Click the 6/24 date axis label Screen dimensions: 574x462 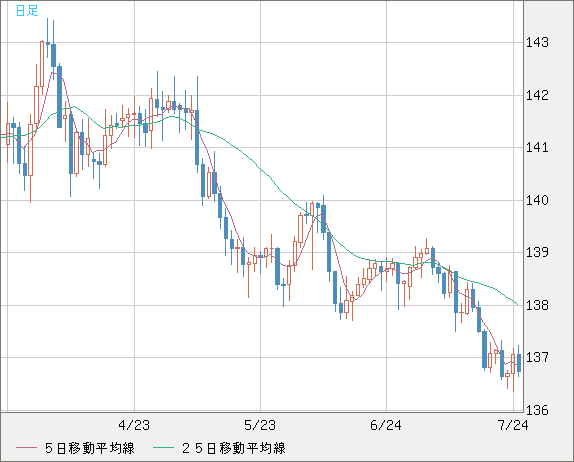click(x=386, y=425)
